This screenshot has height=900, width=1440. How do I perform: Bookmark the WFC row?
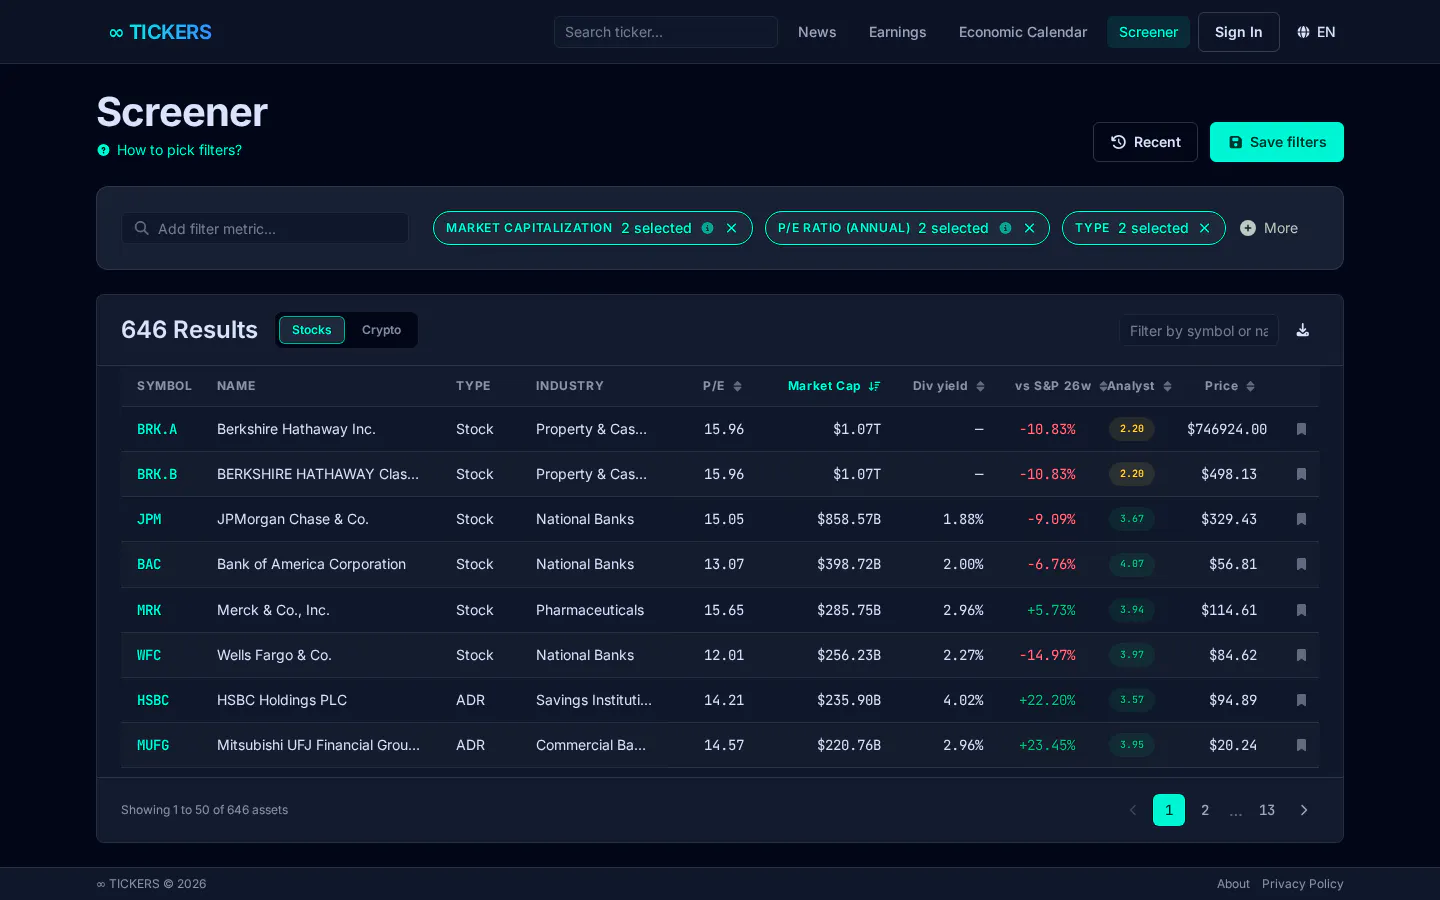point(1301,655)
